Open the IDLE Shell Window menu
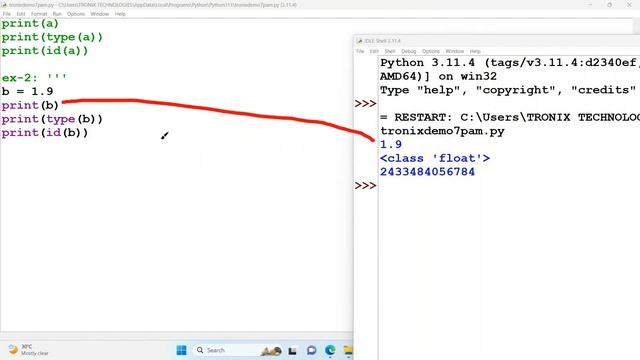Screen dimensions: 640x360 455,51
